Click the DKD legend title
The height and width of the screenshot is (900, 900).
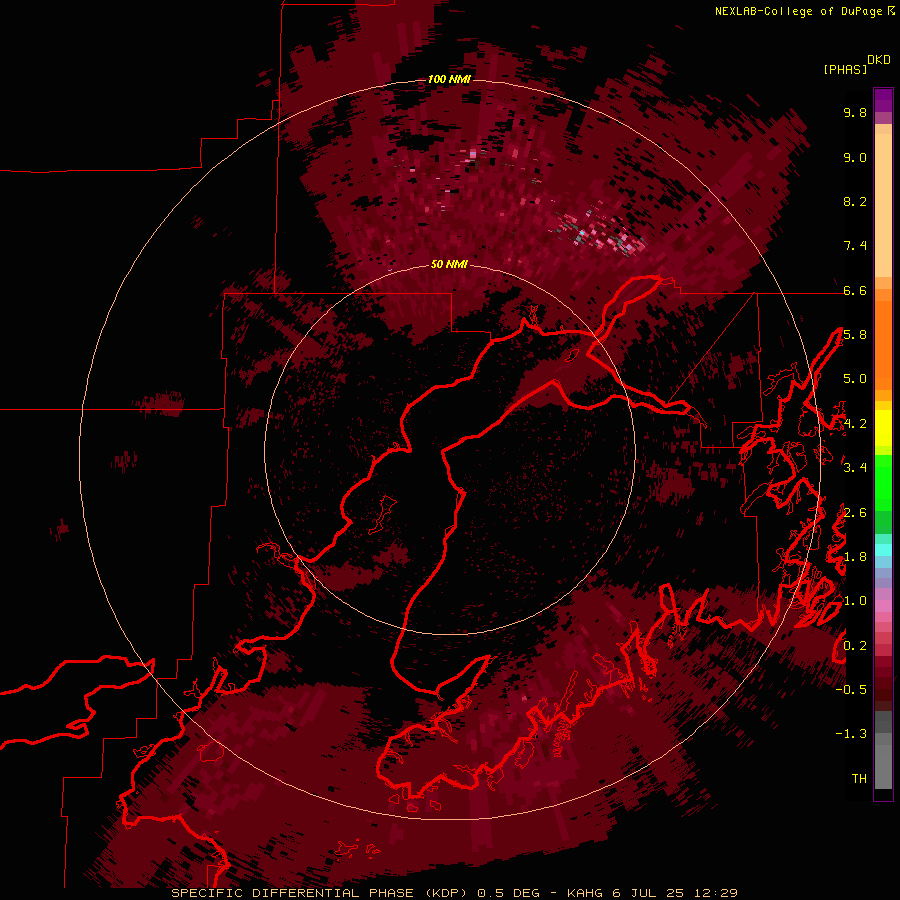tap(879, 60)
